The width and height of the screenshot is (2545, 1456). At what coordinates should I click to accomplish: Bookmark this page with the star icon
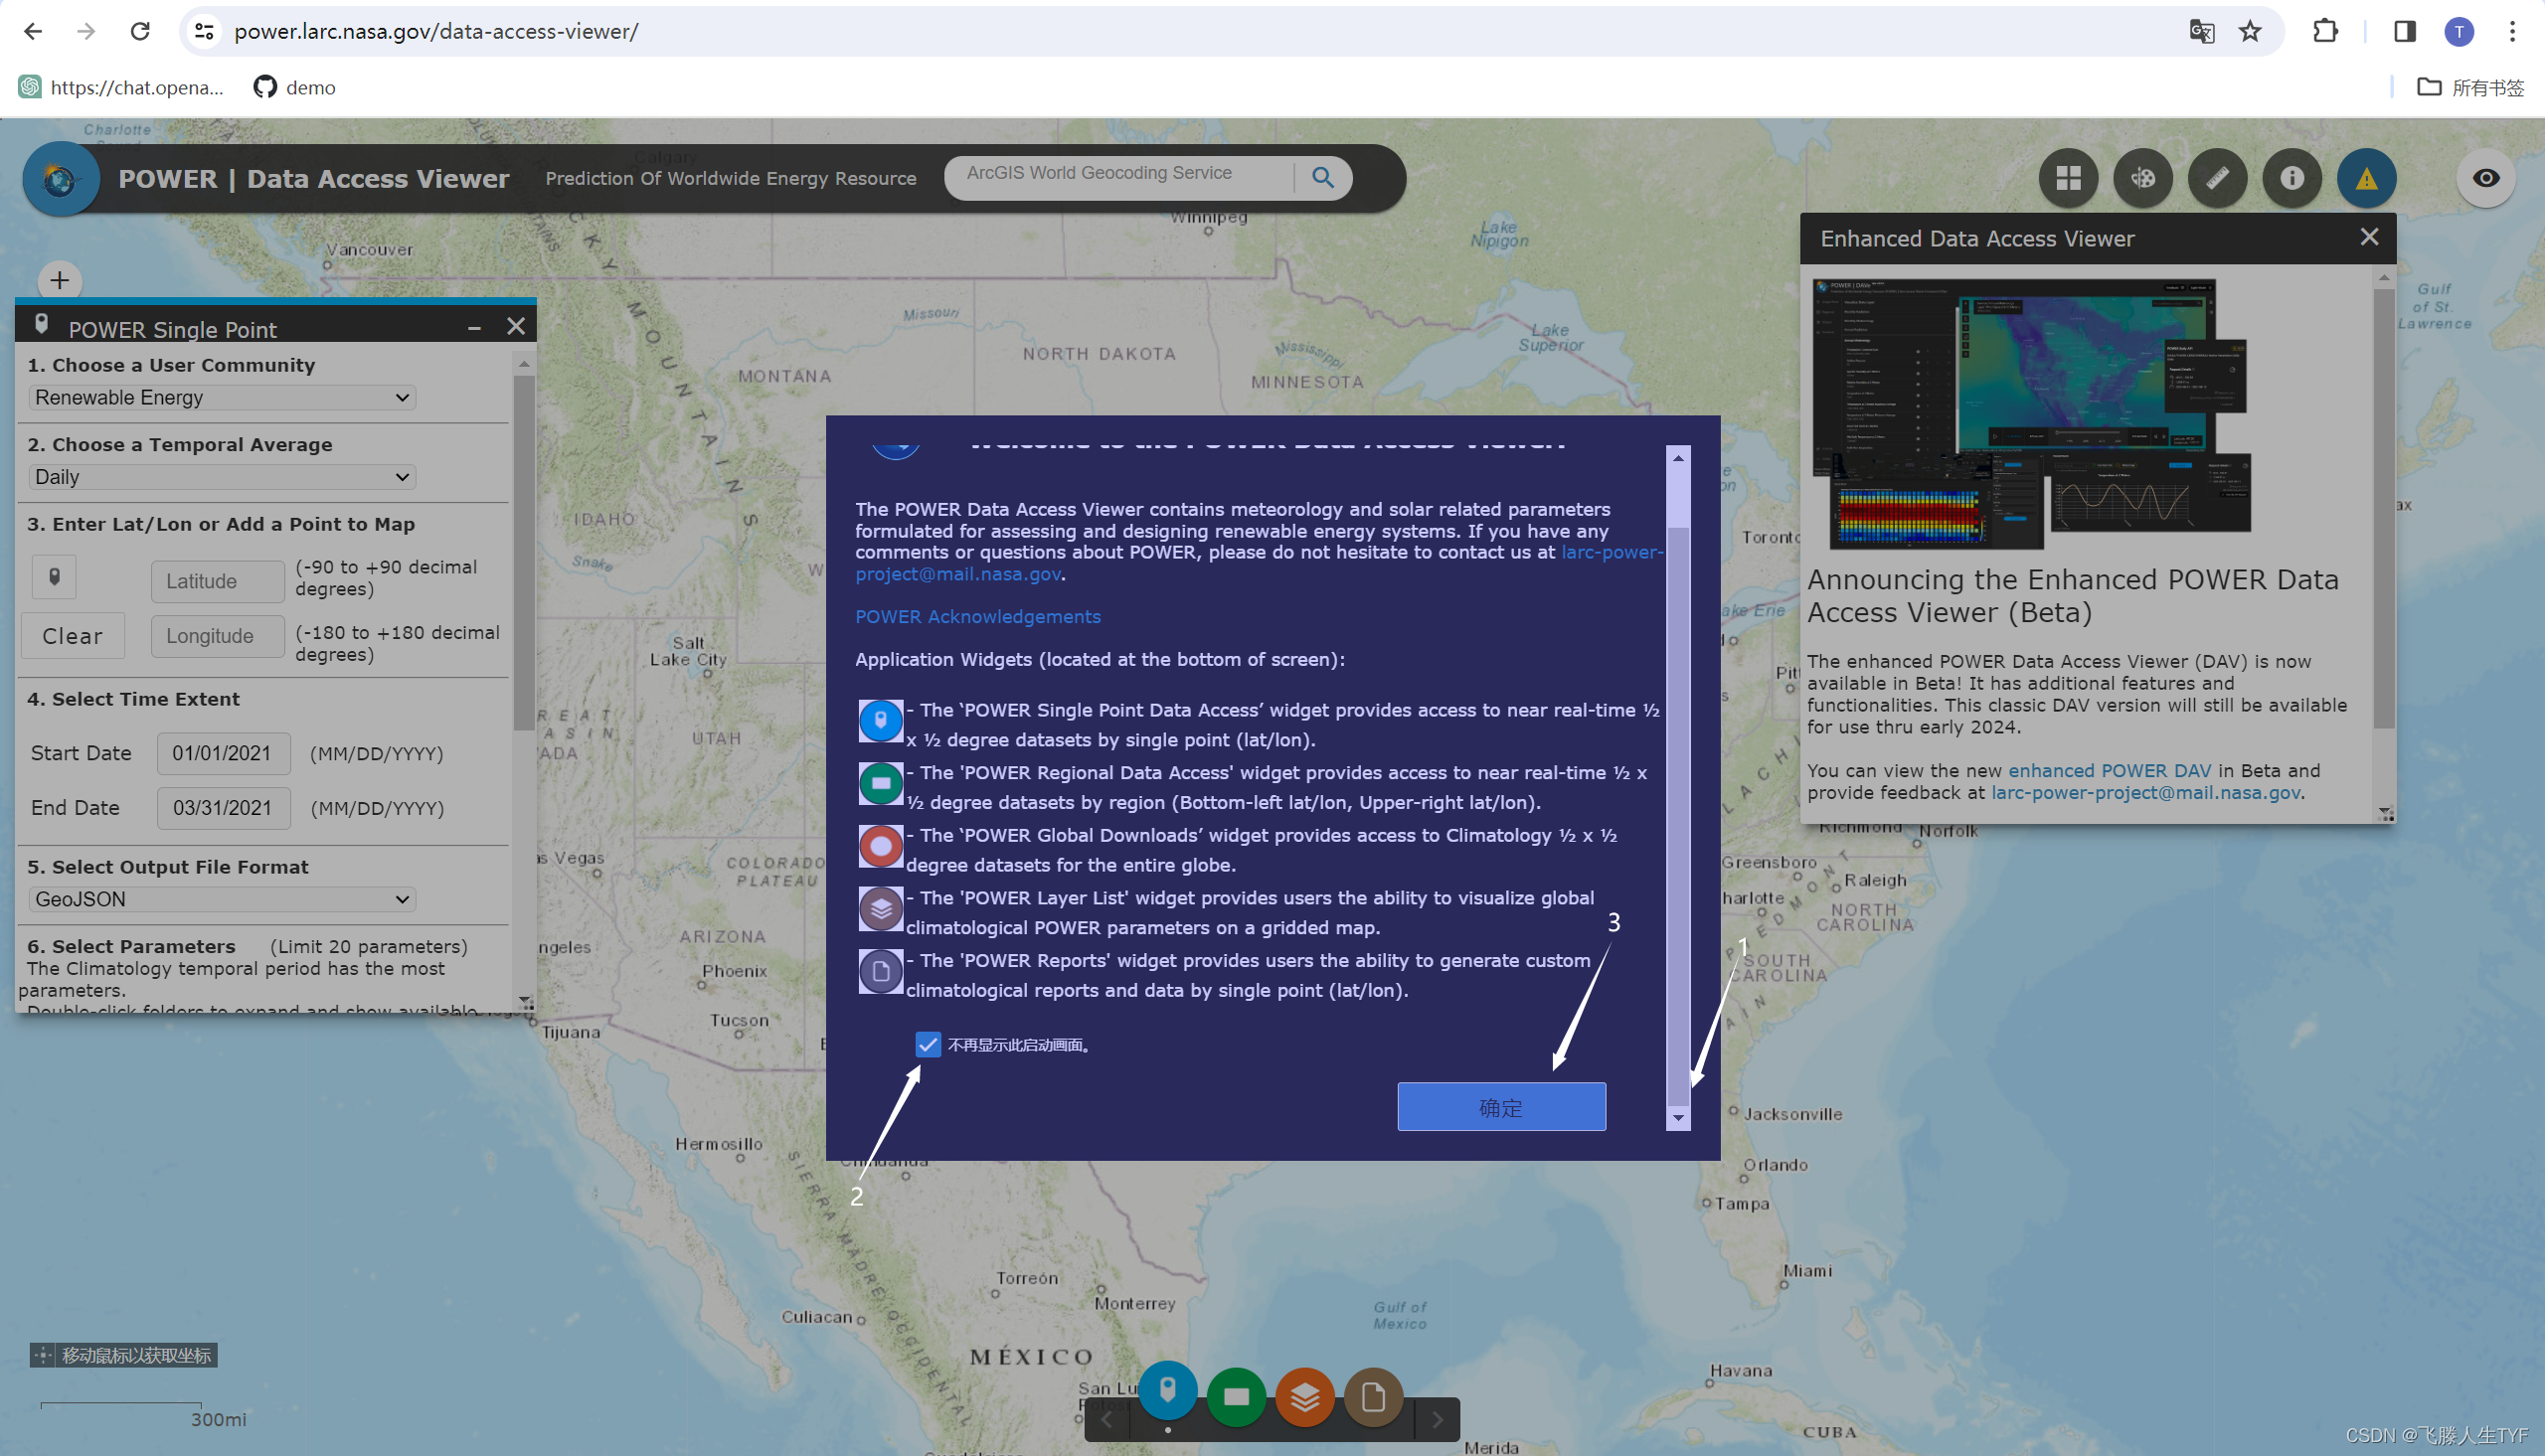click(2250, 31)
